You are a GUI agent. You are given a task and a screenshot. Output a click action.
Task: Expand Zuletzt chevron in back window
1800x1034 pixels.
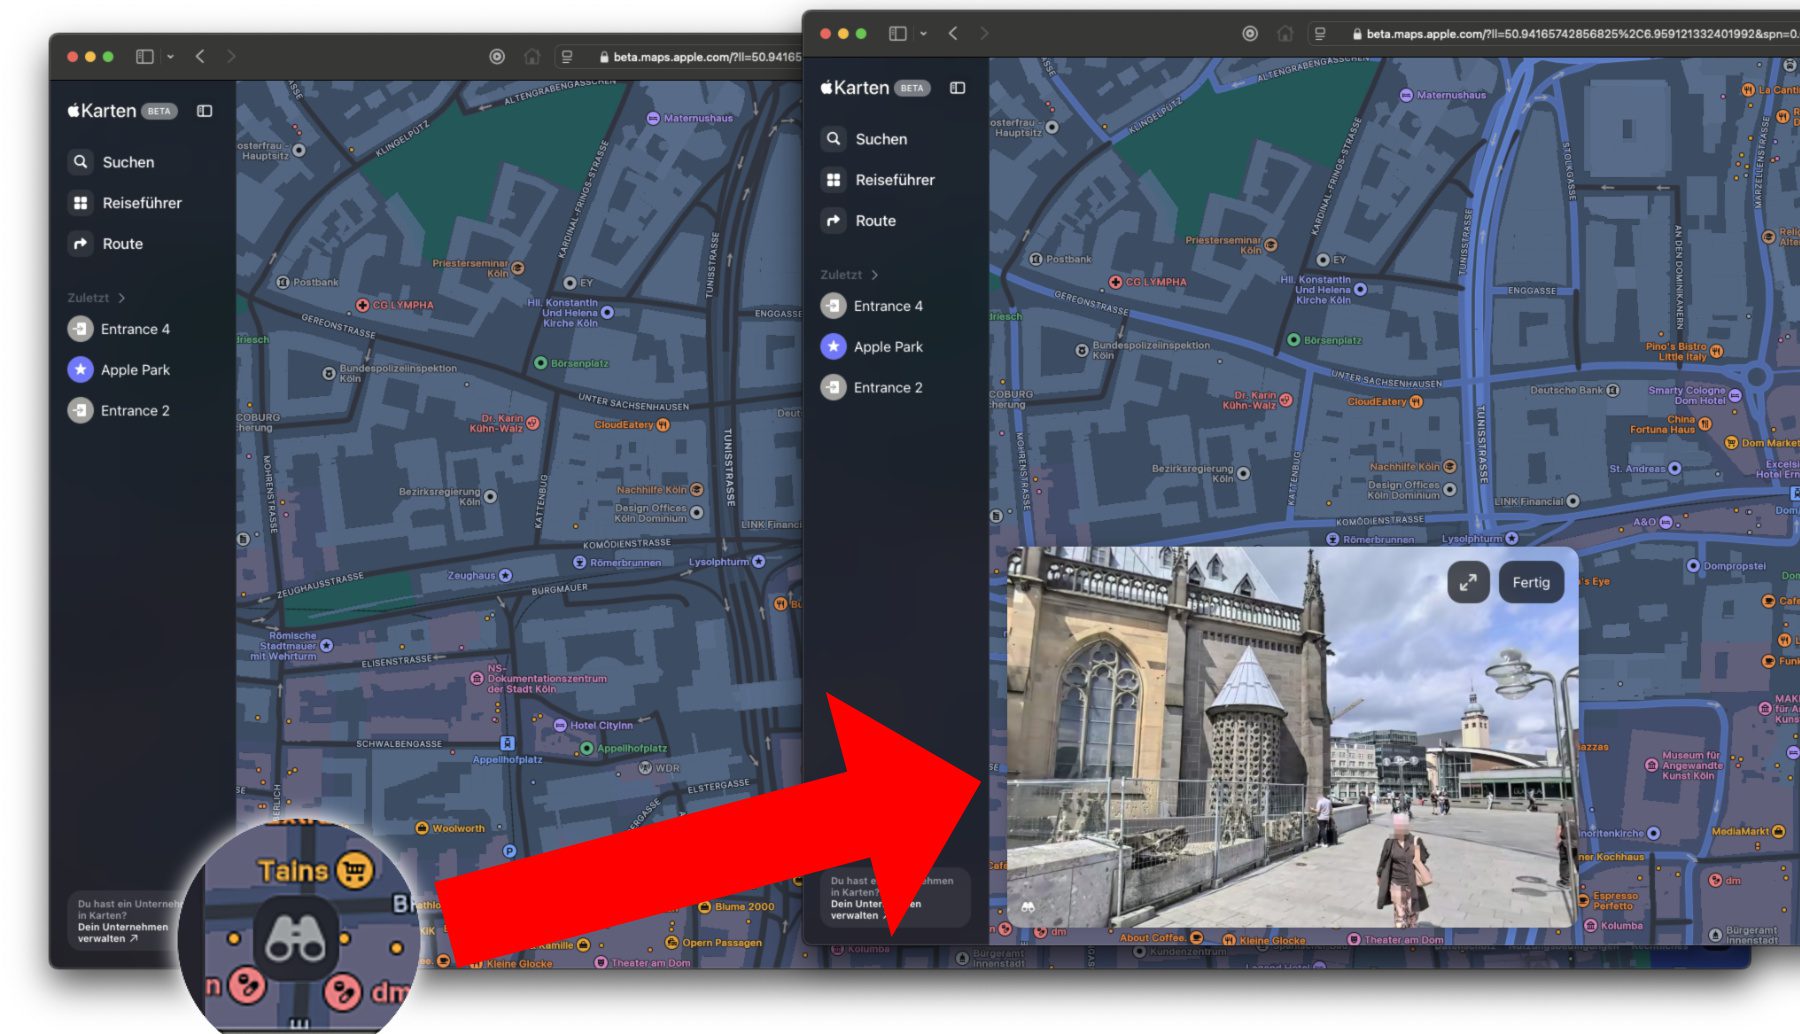[122, 298]
